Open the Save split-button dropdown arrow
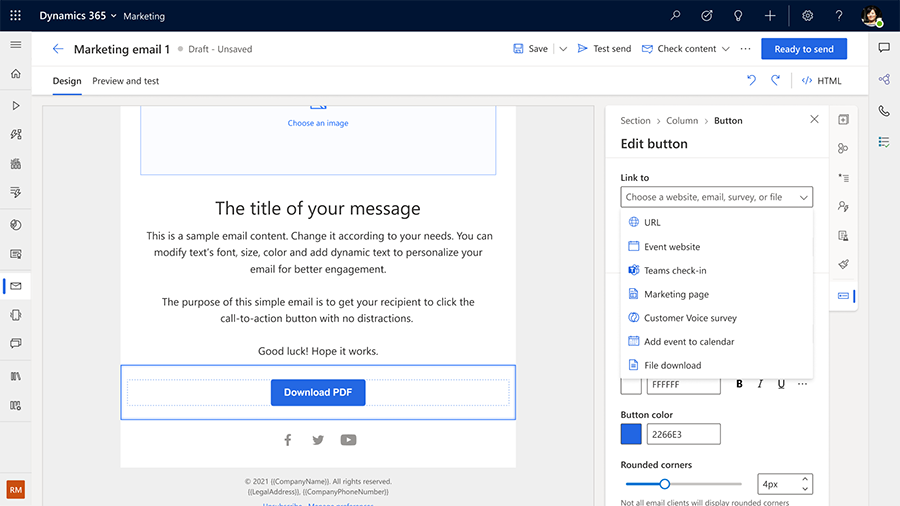This screenshot has width=900, height=506. (563, 49)
